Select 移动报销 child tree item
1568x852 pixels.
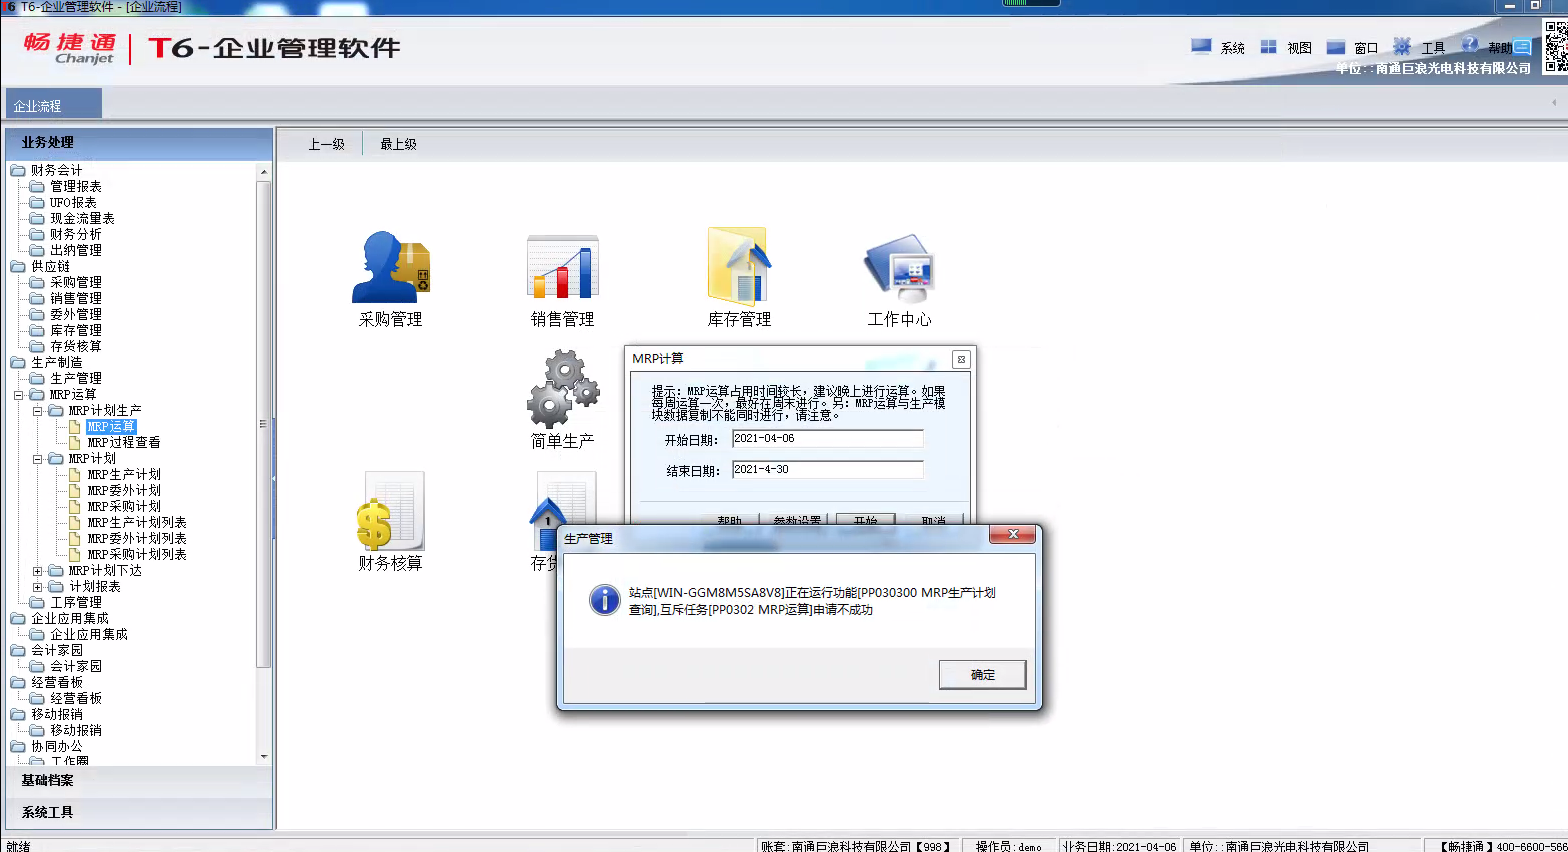pyautogui.click(x=76, y=730)
